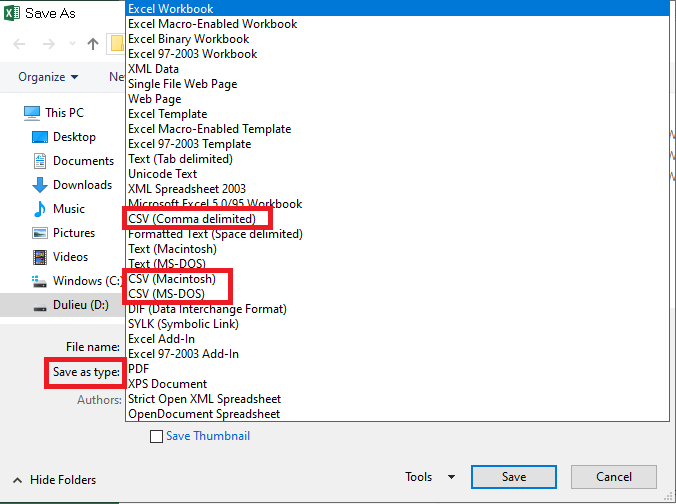The width and height of the screenshot is (676, 504).
Task: Choose Excel Binary Workbook type
Action: click(x=397, y=39)
